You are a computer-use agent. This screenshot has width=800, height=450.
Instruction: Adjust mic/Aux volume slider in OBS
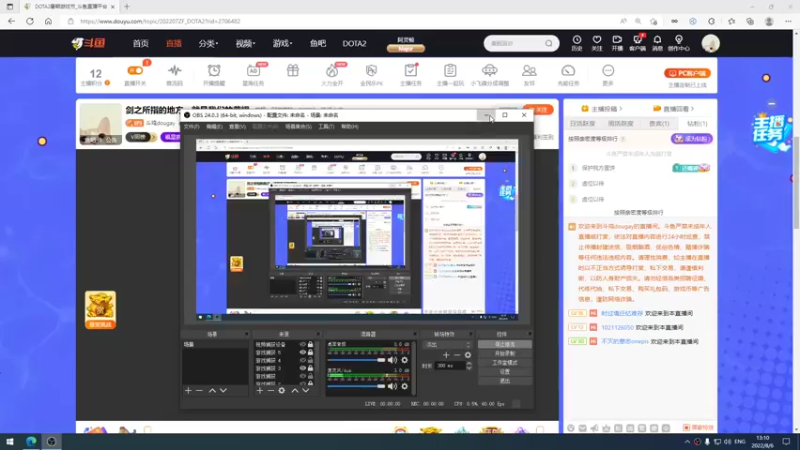coord(356,386)
